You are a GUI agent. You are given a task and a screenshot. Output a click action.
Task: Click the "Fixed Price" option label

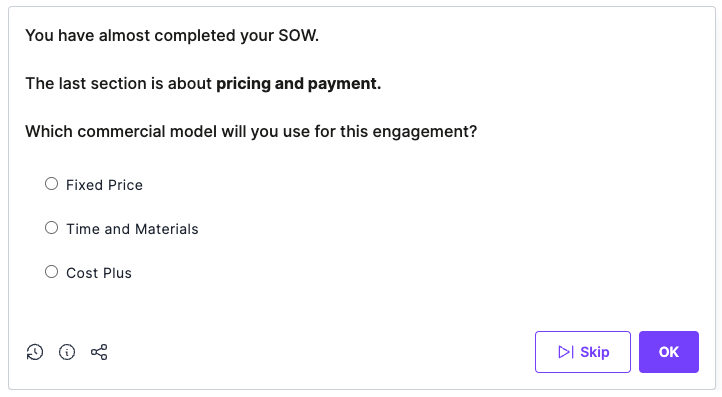(x=105, y=185)
